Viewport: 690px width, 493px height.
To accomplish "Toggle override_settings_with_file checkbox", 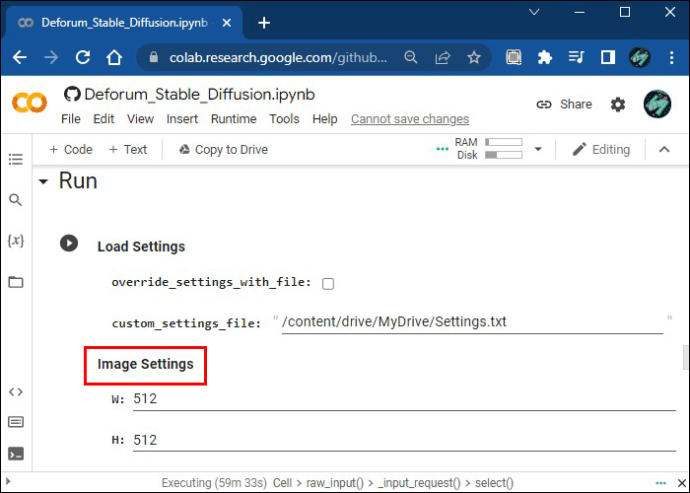I will [x=328, y=283].
